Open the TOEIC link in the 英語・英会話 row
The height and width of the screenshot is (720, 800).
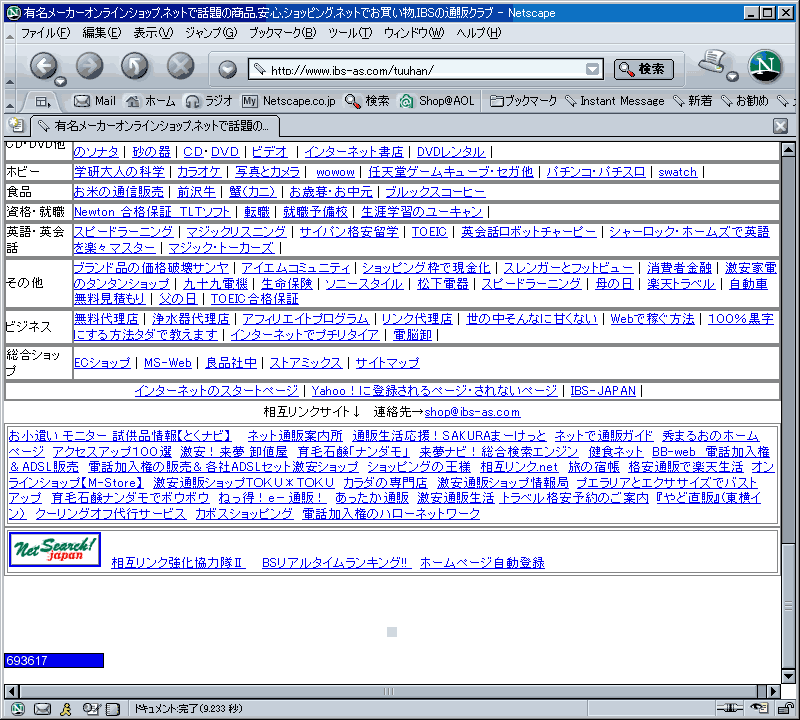(429, 232)
